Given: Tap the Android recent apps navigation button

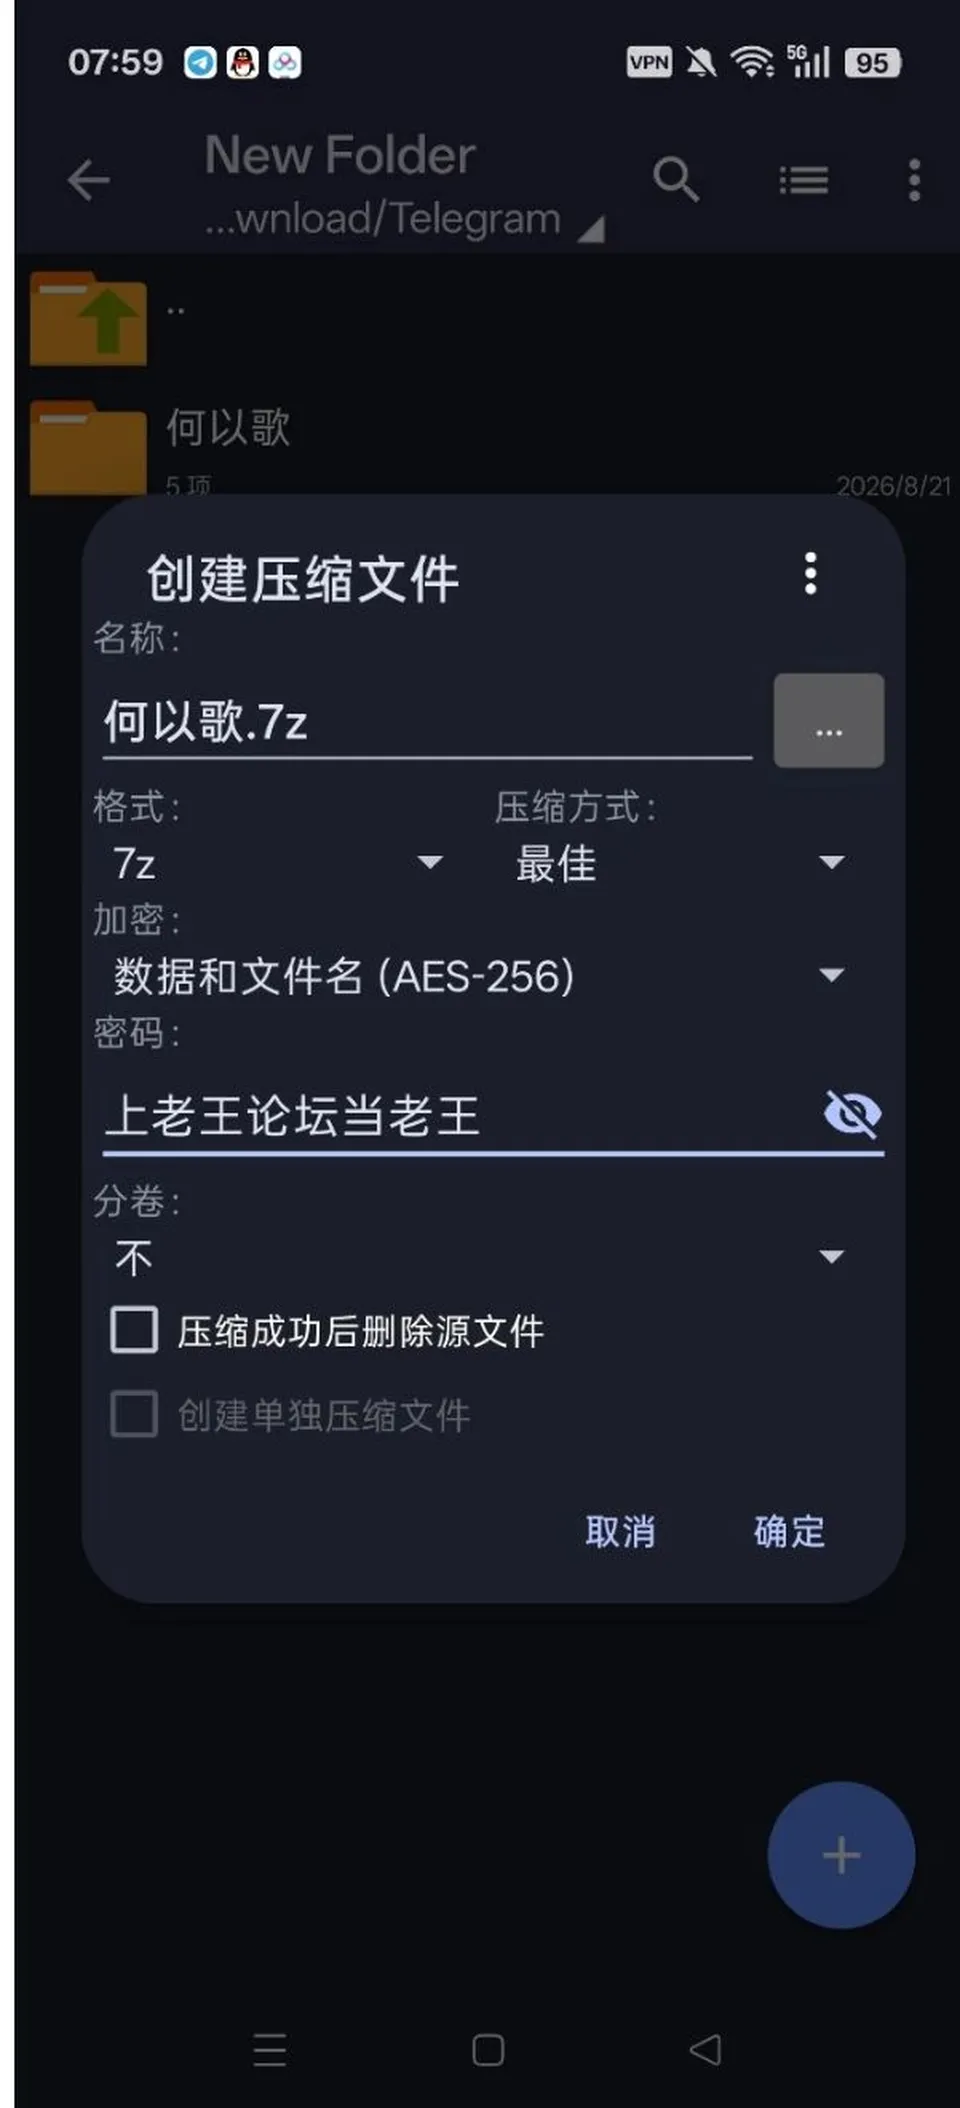Looking at the screenshot, I should (x=270, y=2050).
